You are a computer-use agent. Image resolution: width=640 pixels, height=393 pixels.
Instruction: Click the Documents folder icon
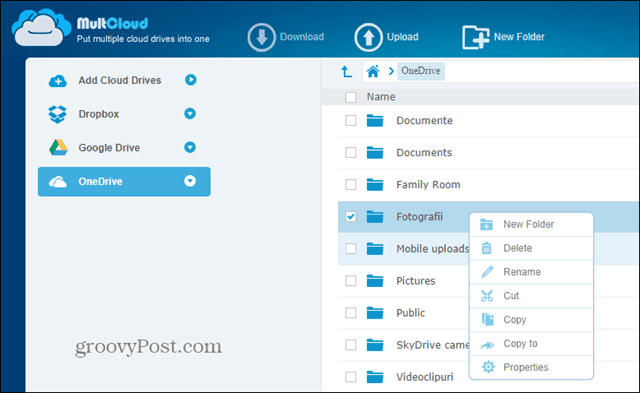(375, 152)
